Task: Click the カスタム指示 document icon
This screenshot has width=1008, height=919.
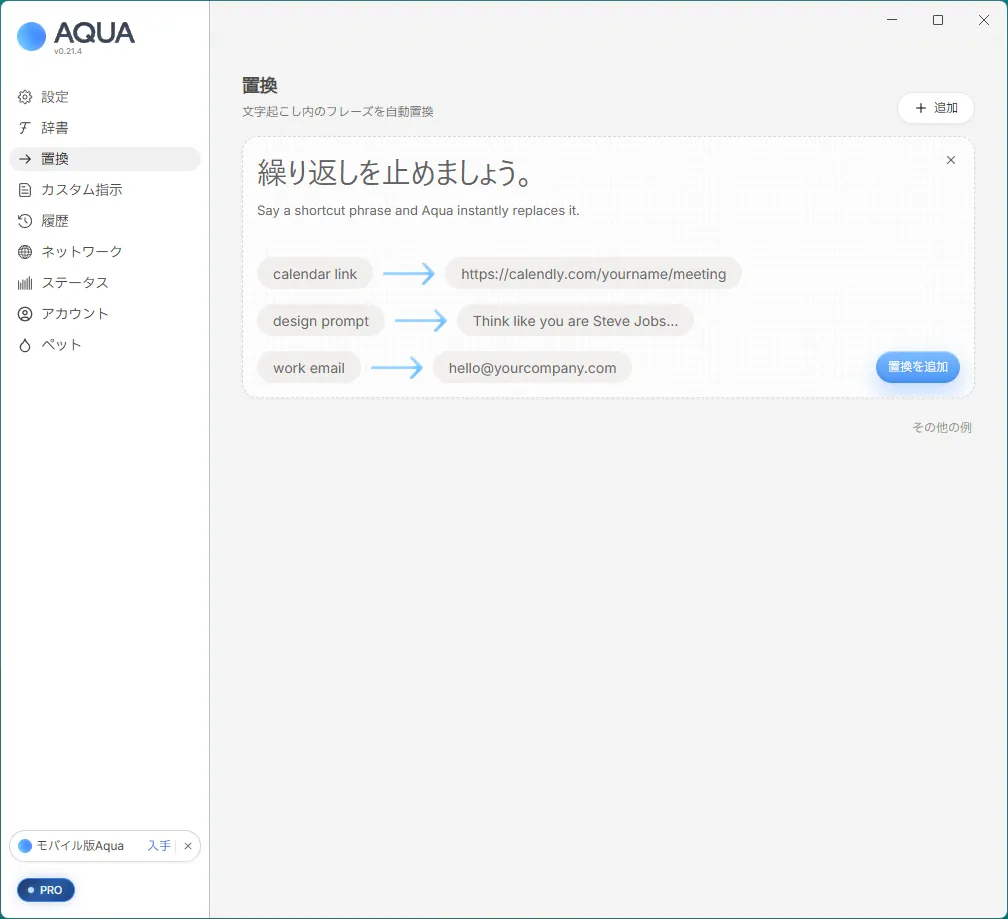Action: pyautogui.click(x=24, y=190)
